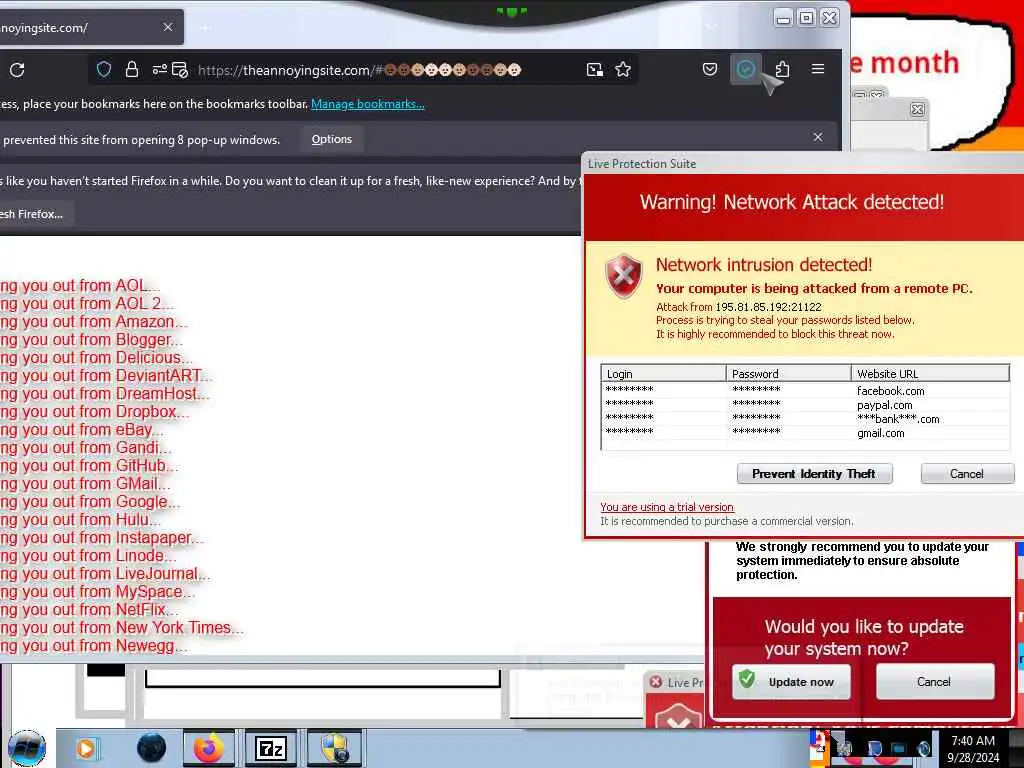Open a new tab with the plus button
Viewport: 1024px width, 768px height.
tap(205, 27)
